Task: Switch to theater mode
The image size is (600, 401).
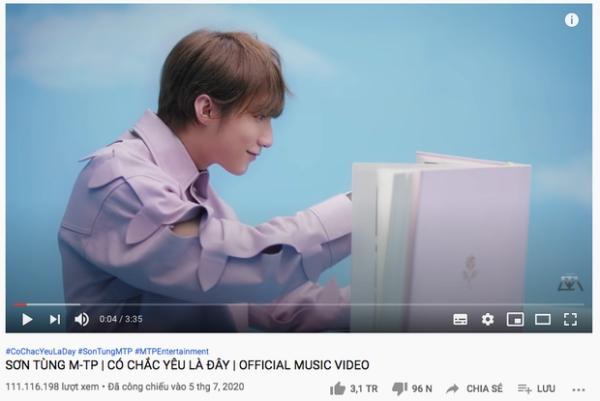Action: coord(543,319)
